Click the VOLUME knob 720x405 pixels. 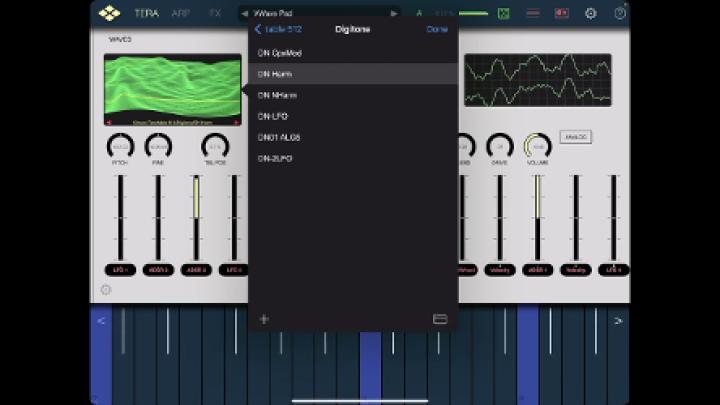pos(538,147)
